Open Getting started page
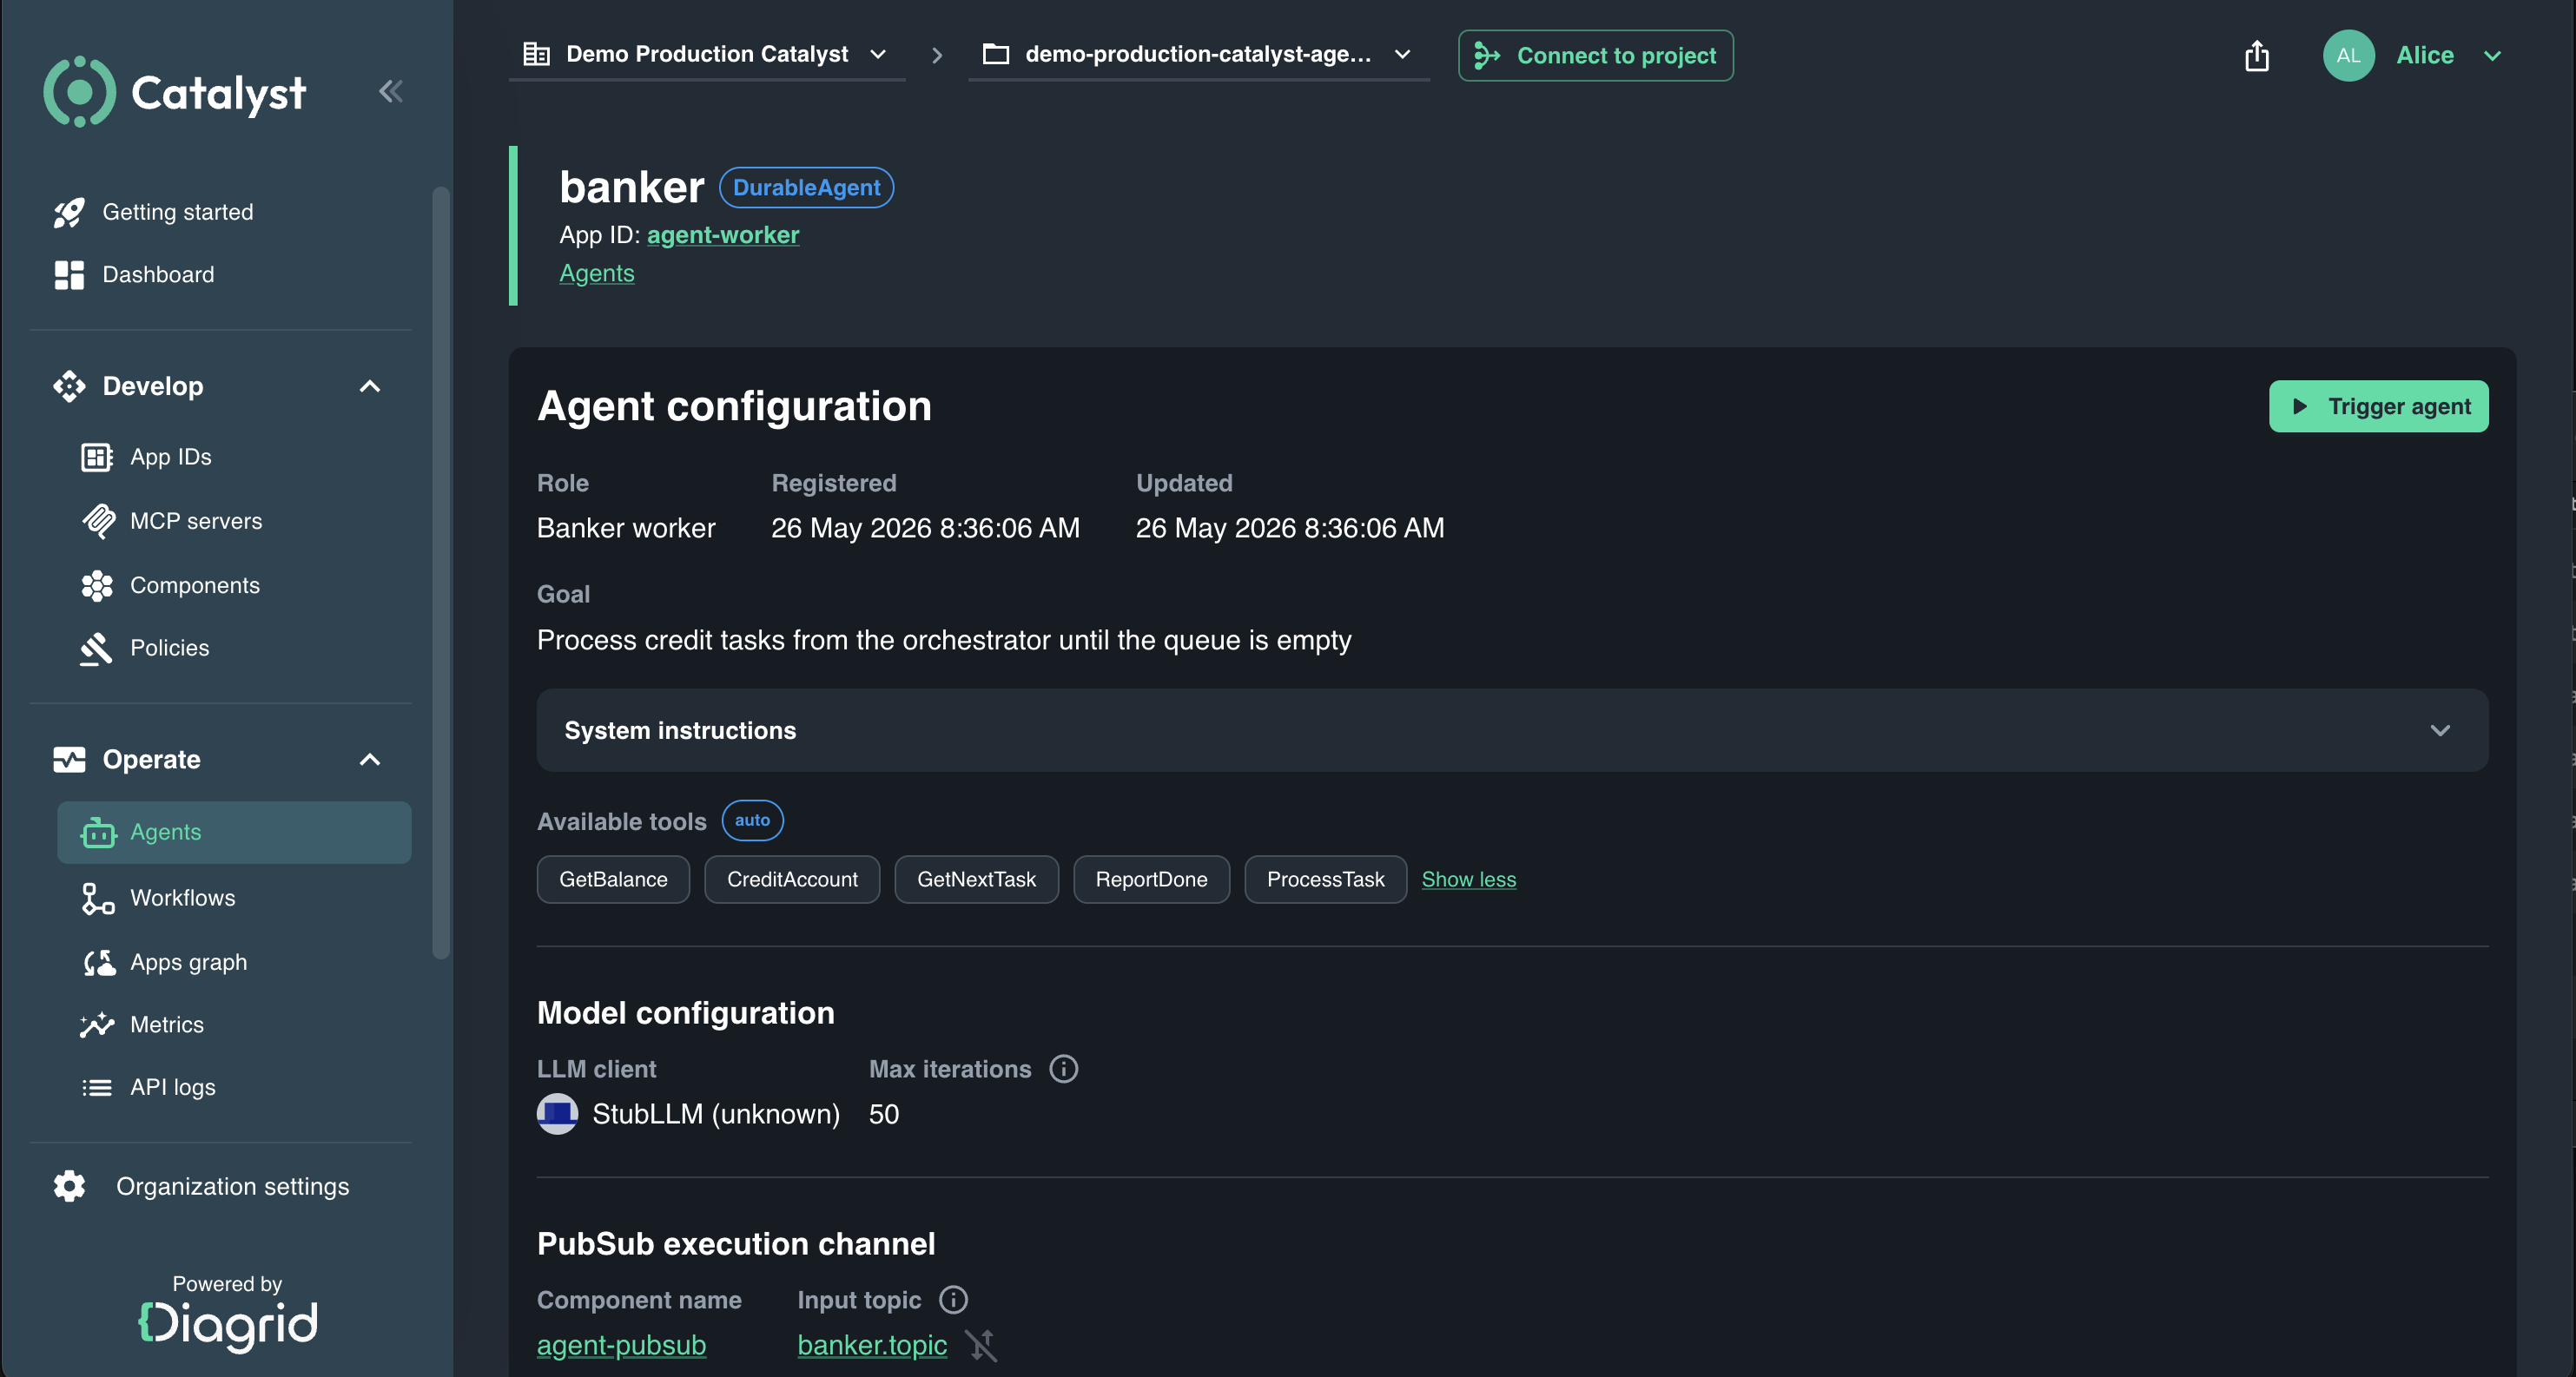The width and height of the screenshot is (2576, 1377). point(178,212)
